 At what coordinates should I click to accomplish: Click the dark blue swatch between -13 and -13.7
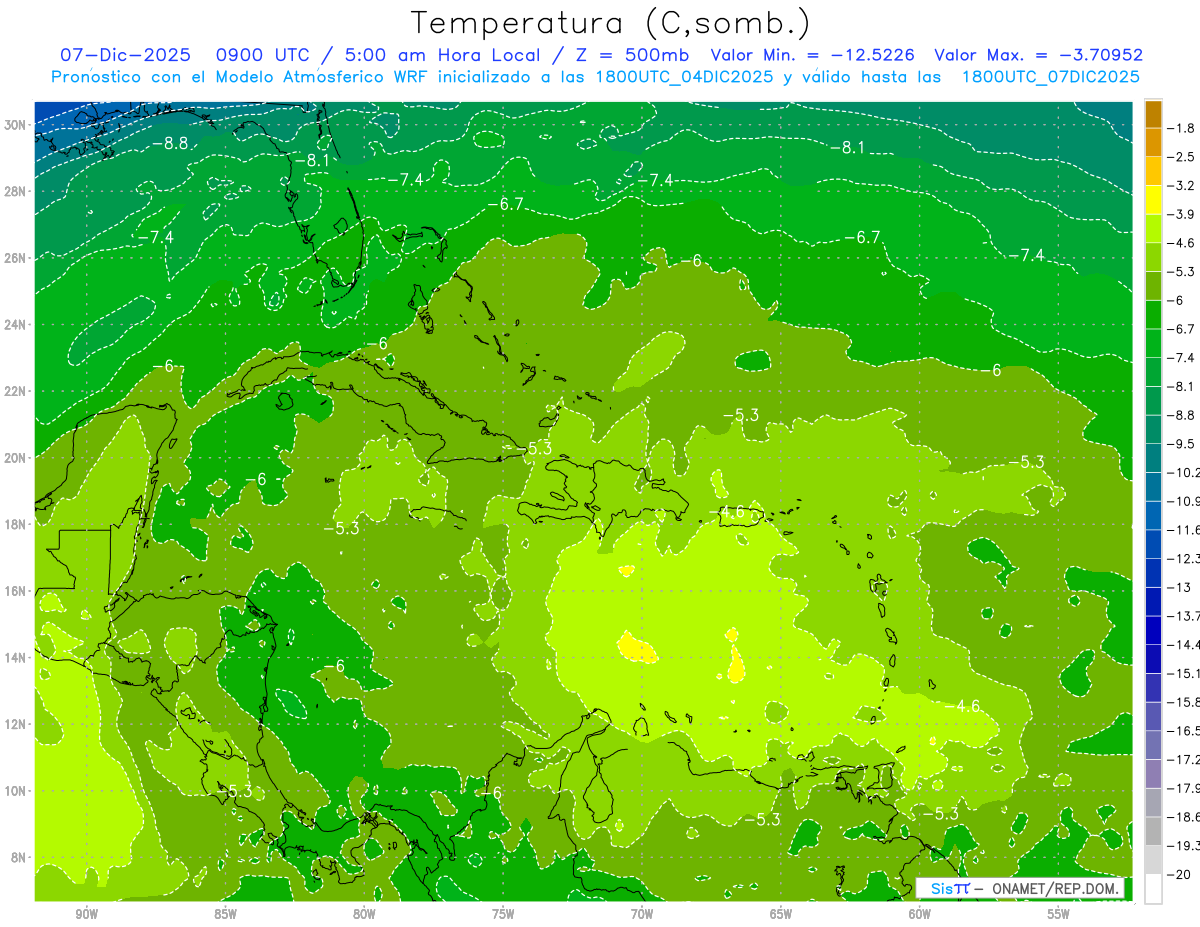click(x=1153, y=601)
